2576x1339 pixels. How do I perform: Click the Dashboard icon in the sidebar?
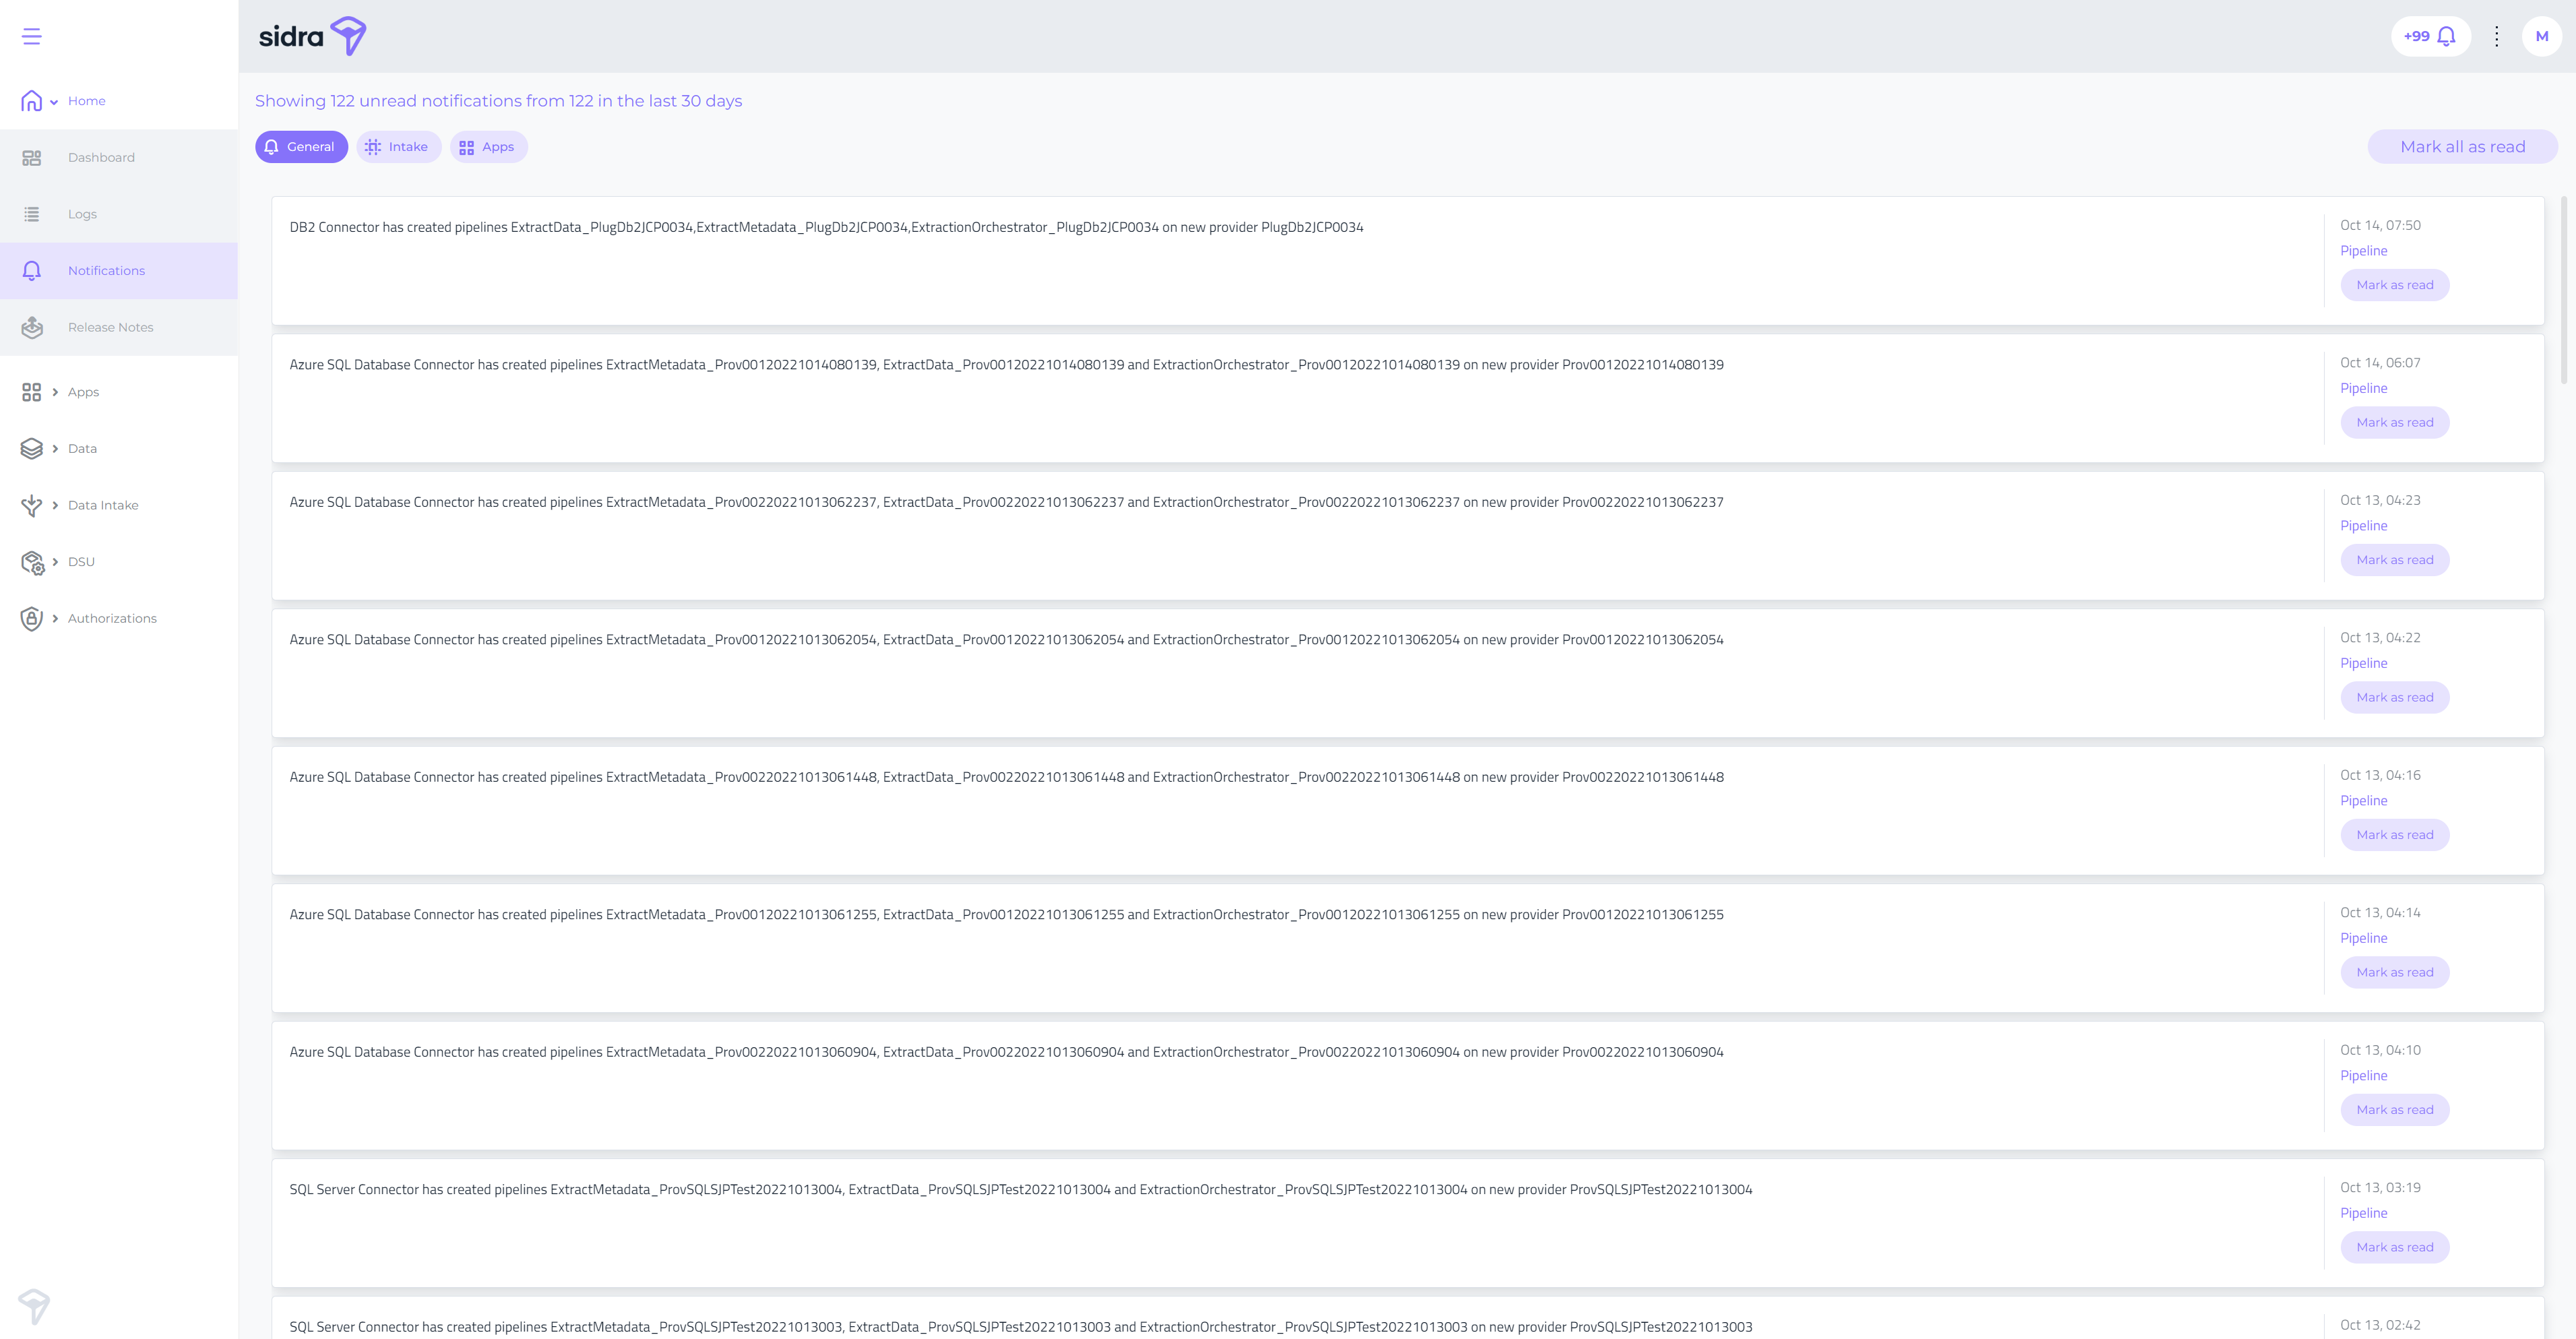32,158
